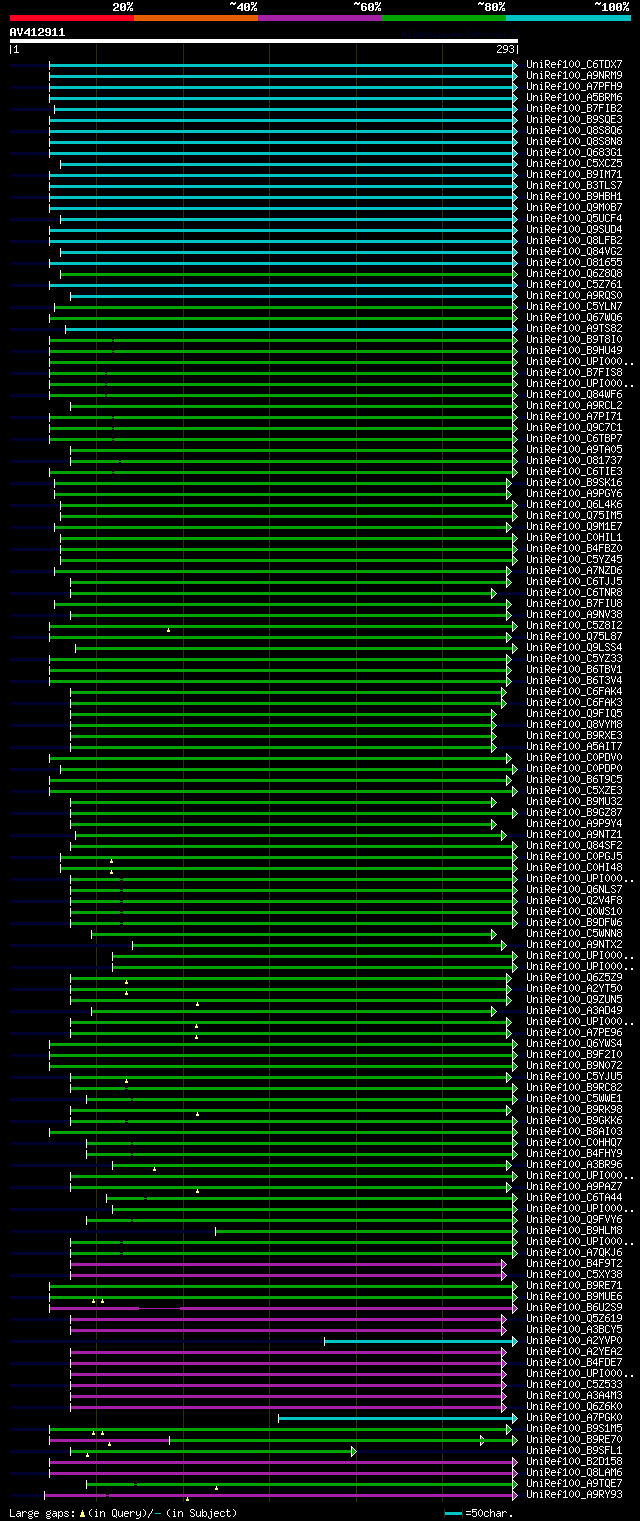The image size is (640, 1521).
Task: Select the UniRef100_Q9FIQ5 label
Action: tap(574, 713)
